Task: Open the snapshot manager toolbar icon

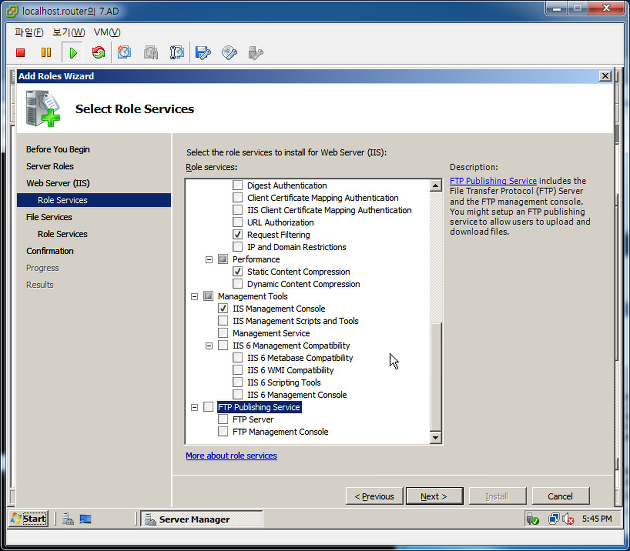Action: coord(177,52)
